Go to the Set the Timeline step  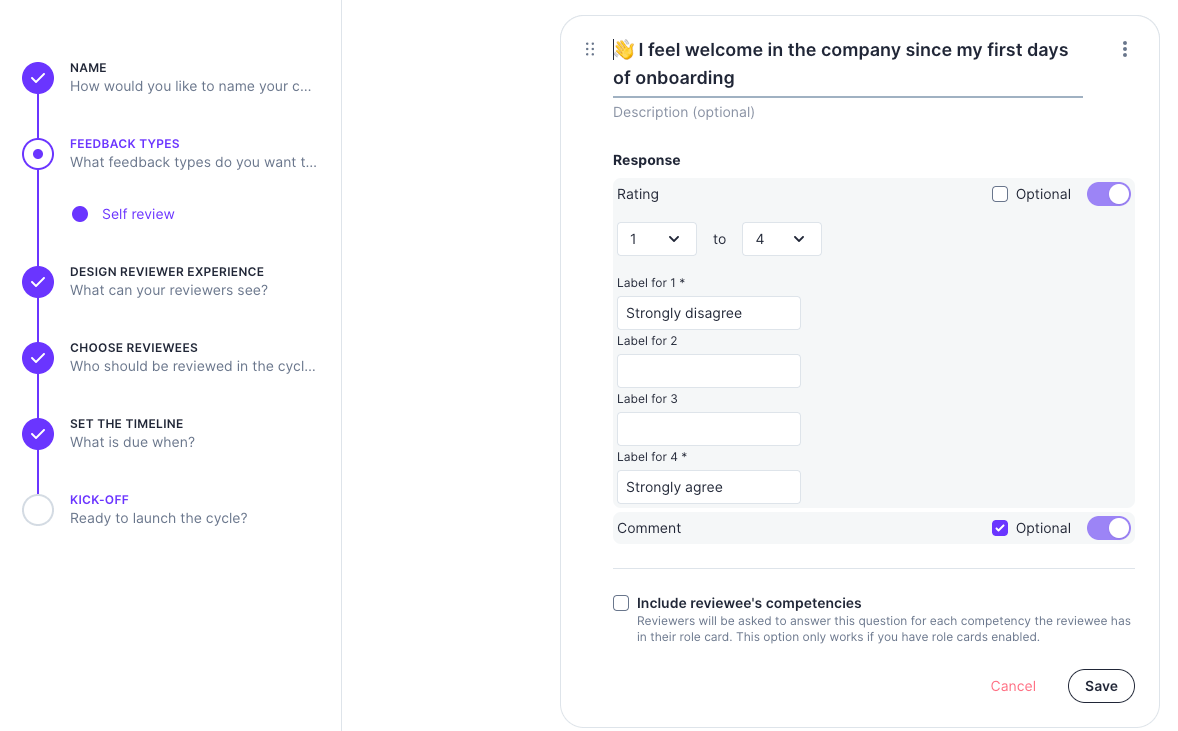[127, 424]
